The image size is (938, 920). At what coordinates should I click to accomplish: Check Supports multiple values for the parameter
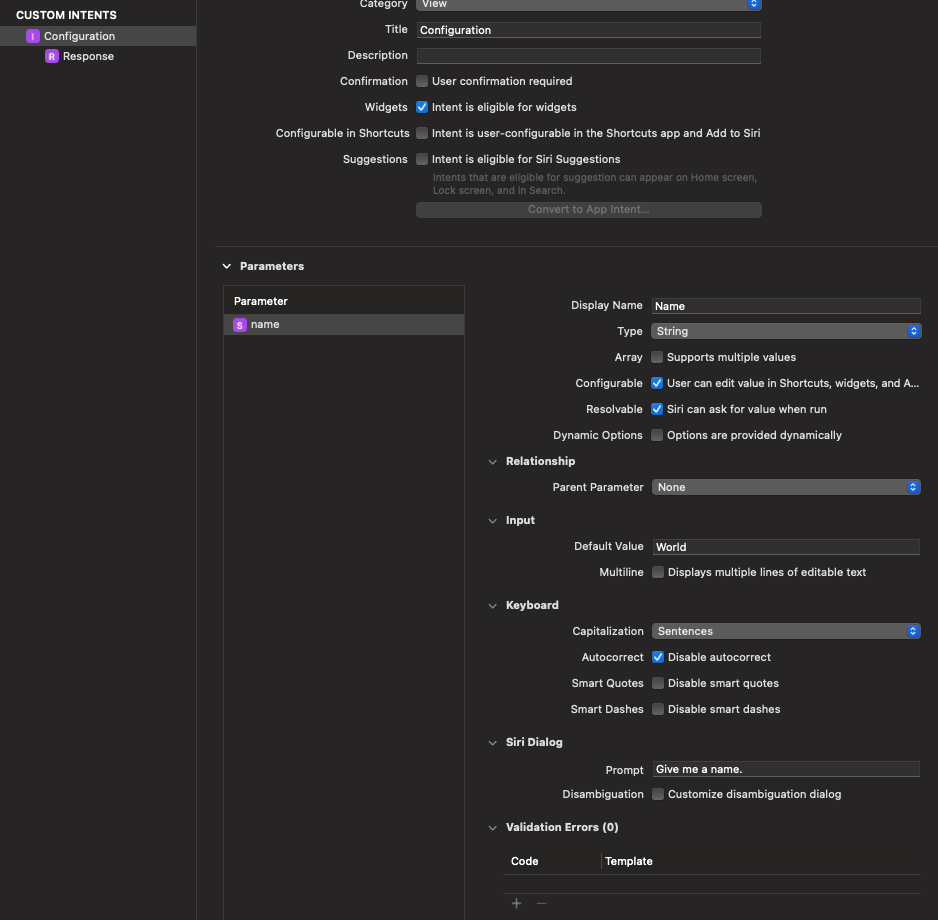[x=657, y=357]
